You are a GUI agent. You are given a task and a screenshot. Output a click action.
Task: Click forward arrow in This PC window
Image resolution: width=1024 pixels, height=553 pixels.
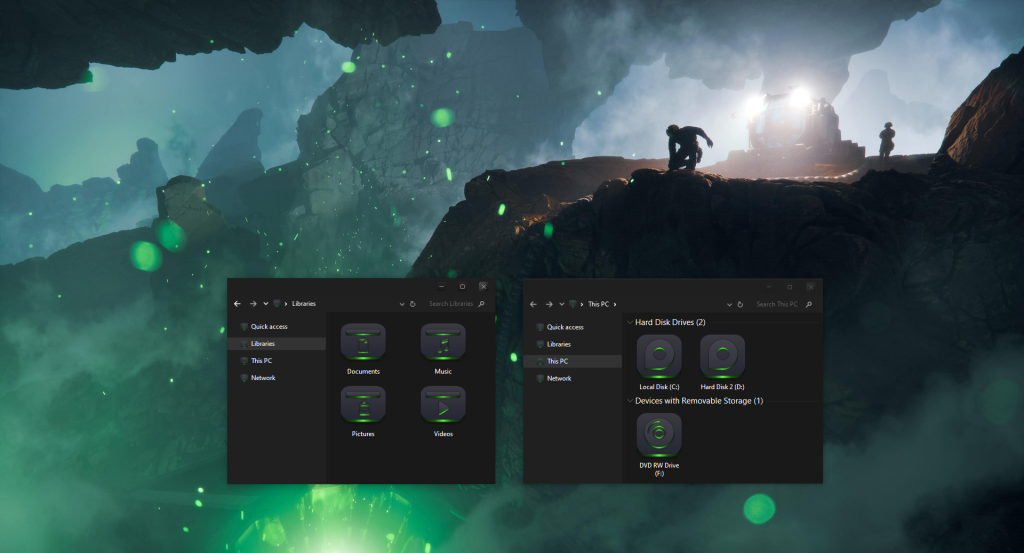pyautogui.click(x=549, y=304)
